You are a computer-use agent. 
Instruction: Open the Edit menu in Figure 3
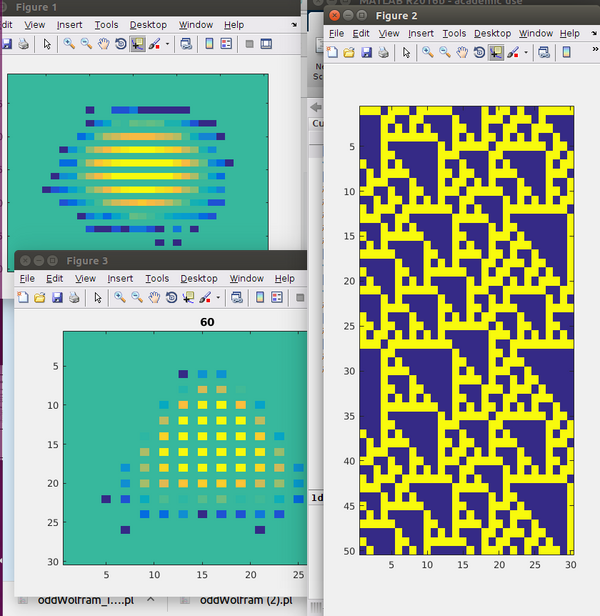54,279
